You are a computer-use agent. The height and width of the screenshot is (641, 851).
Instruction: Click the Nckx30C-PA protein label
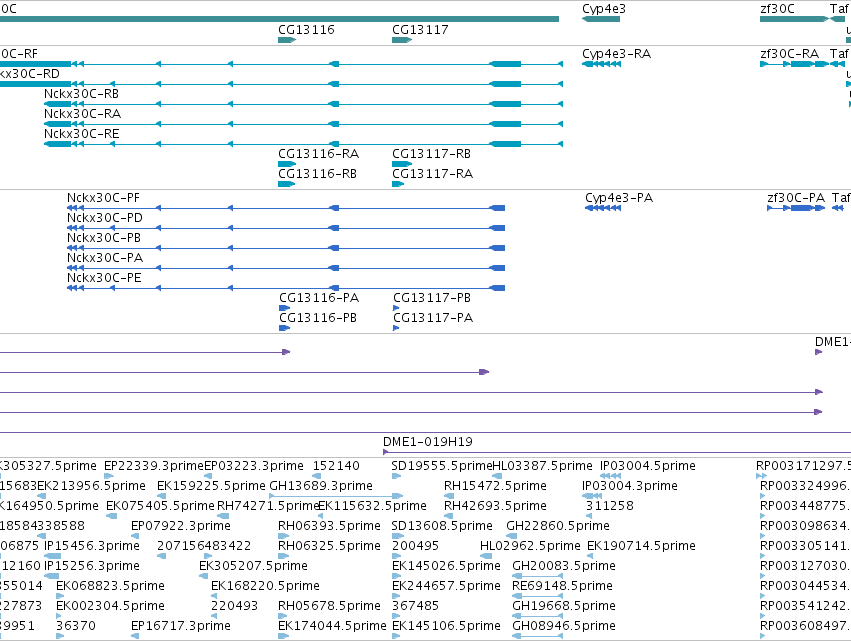(x=105, y=258)
